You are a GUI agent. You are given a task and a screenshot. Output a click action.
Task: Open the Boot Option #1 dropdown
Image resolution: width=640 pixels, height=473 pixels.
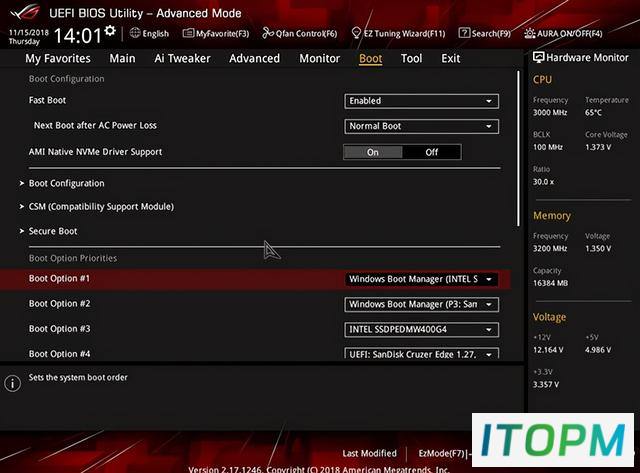coord(421,279)
